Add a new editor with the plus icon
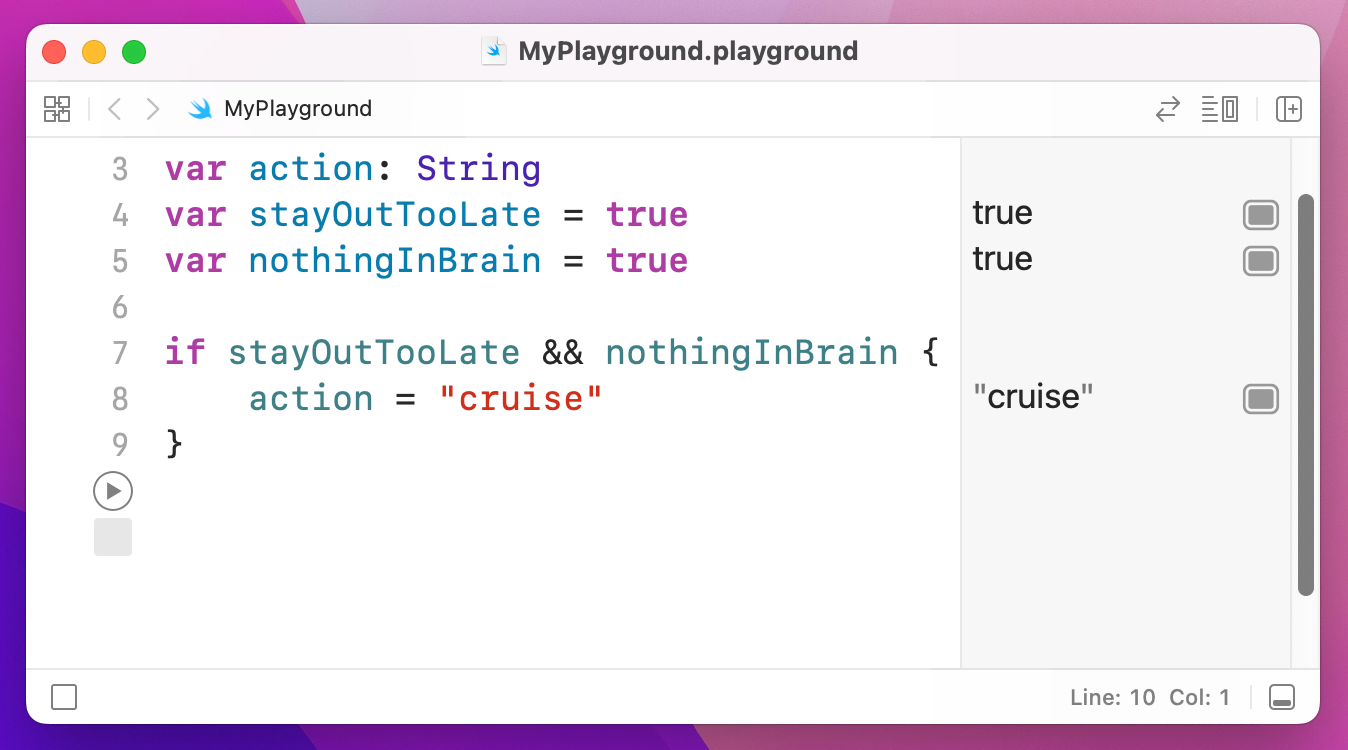 (x=1289, y=109)
